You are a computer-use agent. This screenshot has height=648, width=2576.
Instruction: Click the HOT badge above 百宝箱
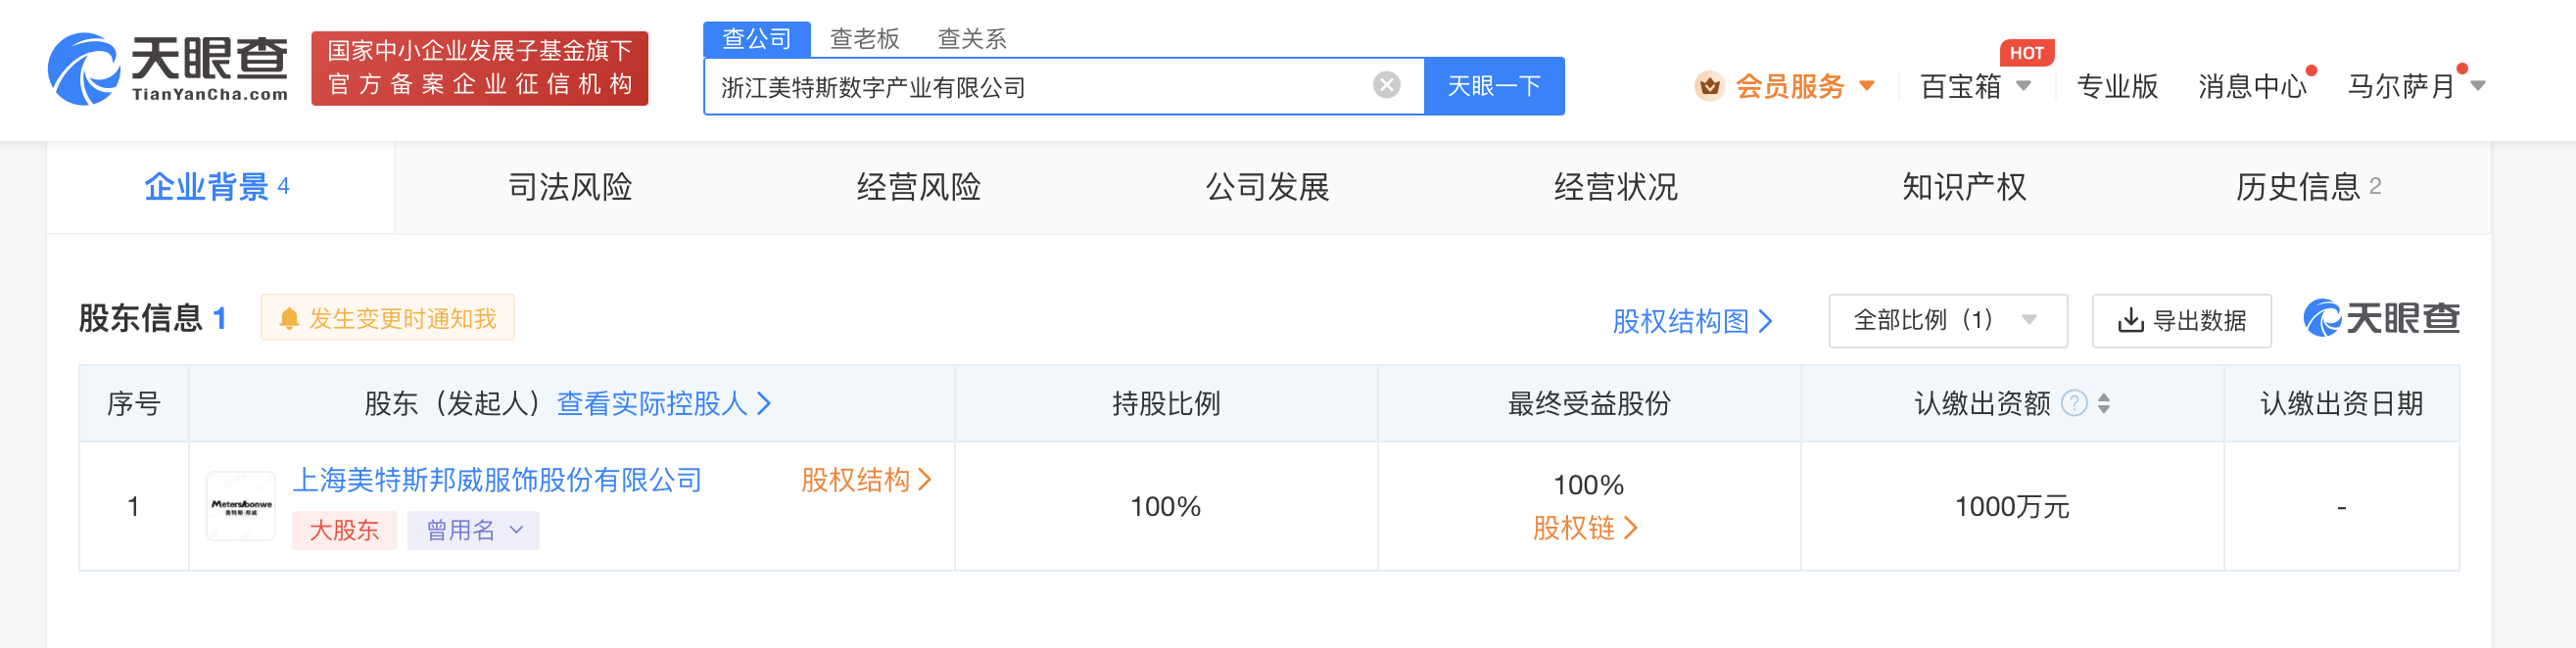2026,53
